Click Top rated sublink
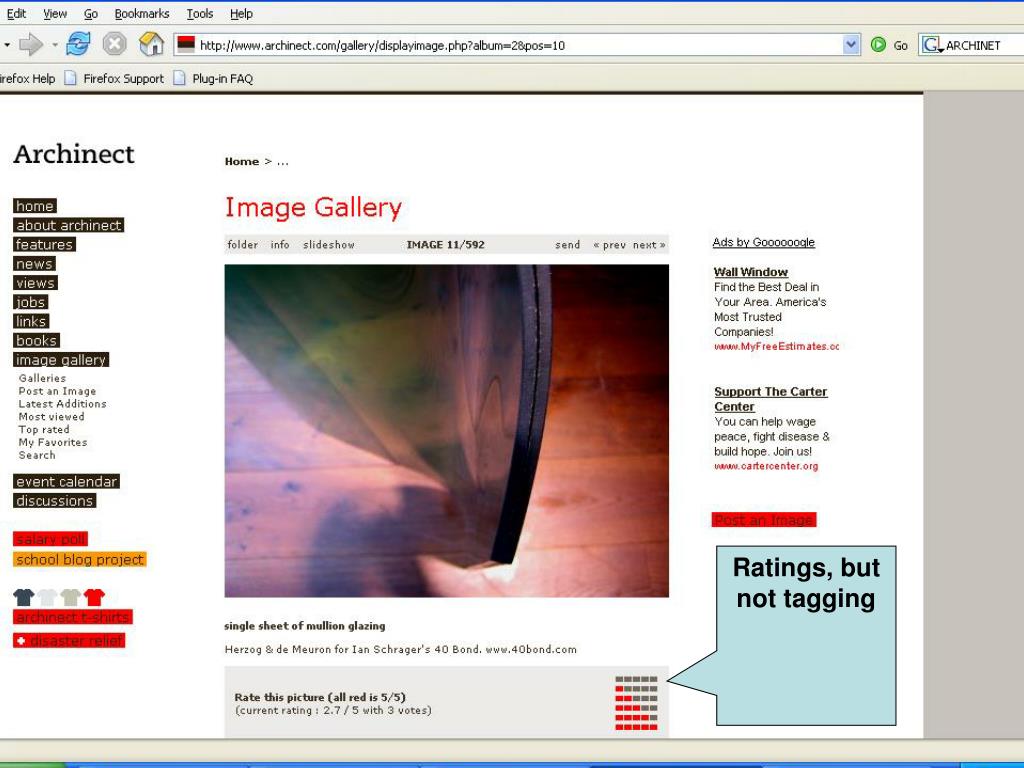Image resolution: width=1024 pixels, height=768 pixels. (44, 430)
